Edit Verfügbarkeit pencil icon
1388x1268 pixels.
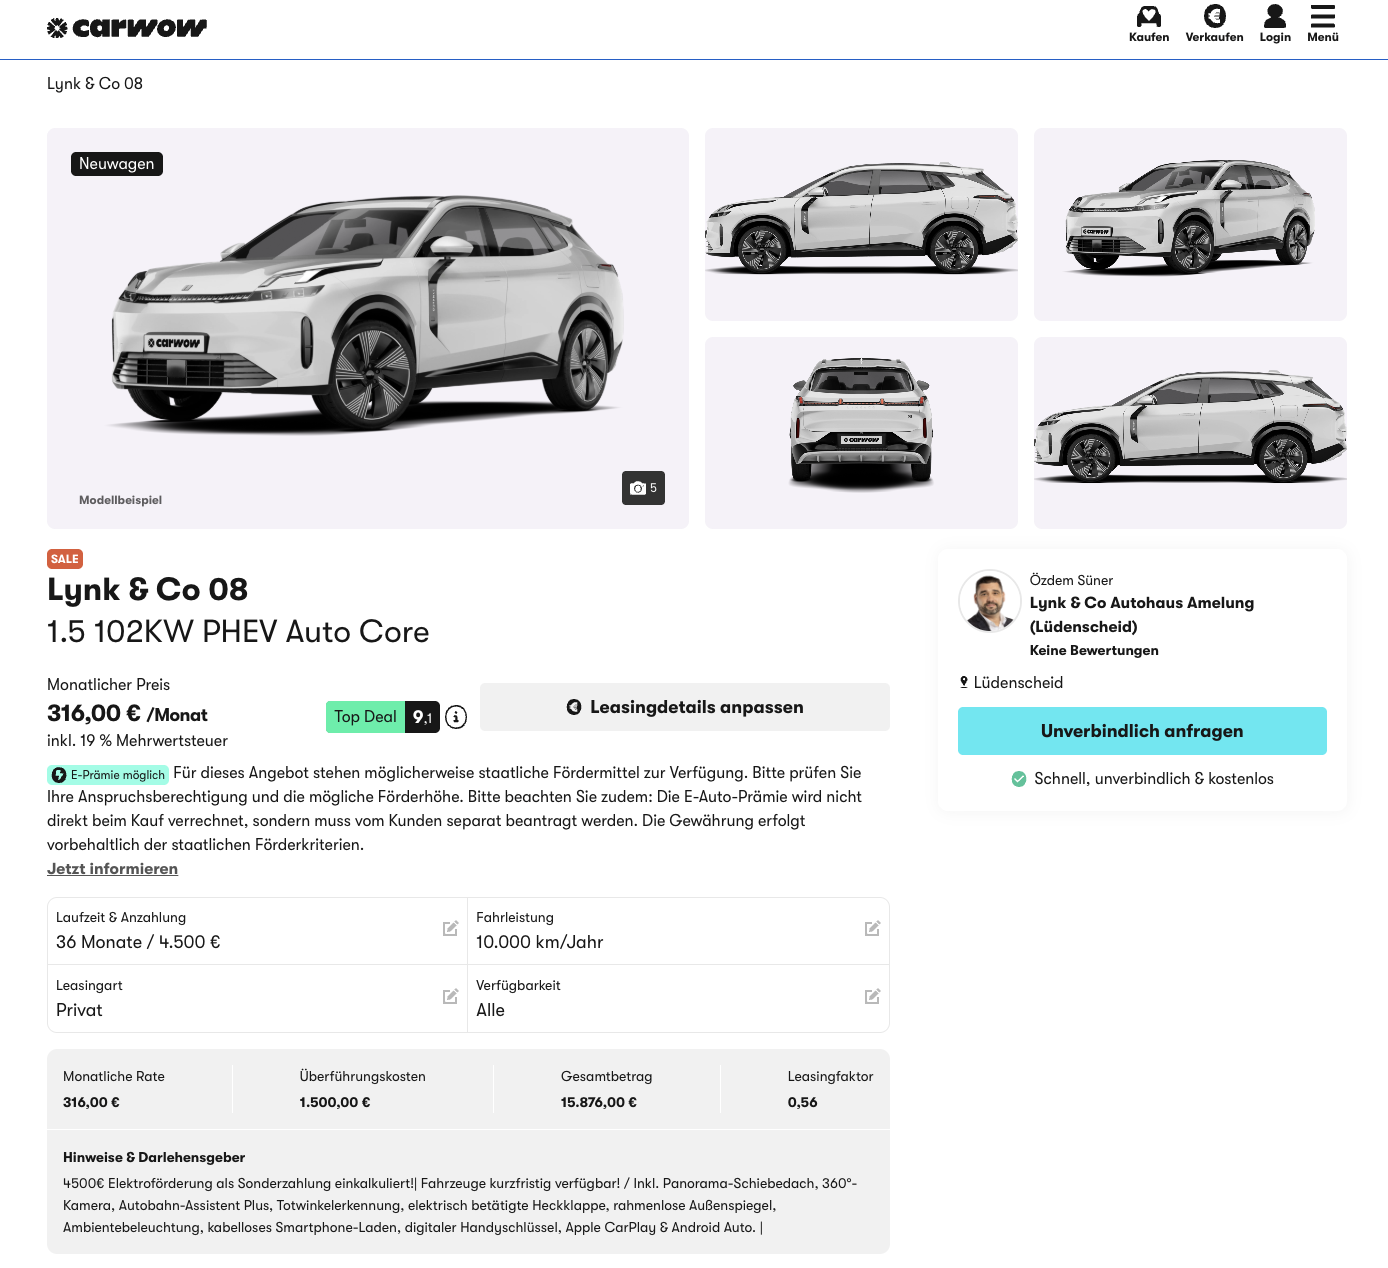[872, 997]
